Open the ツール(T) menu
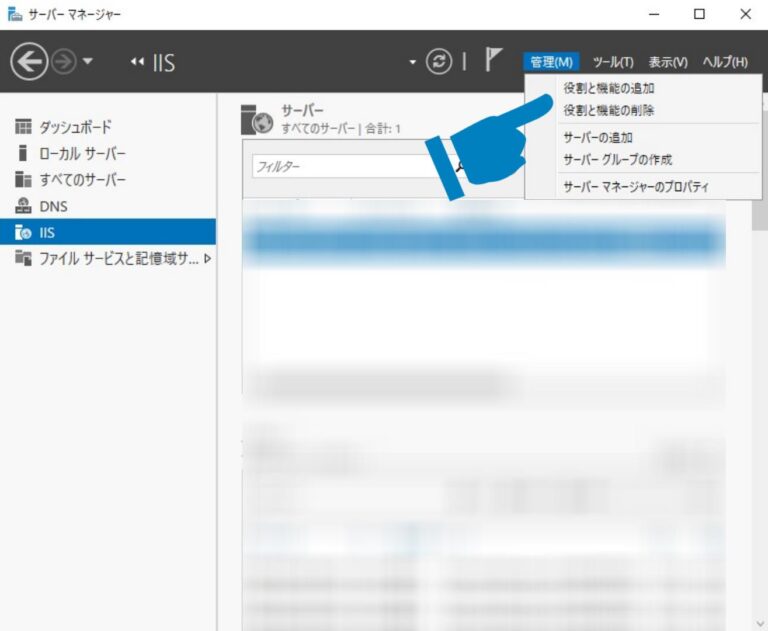Viewport: 768px width, 631px height. coord(613,62)
